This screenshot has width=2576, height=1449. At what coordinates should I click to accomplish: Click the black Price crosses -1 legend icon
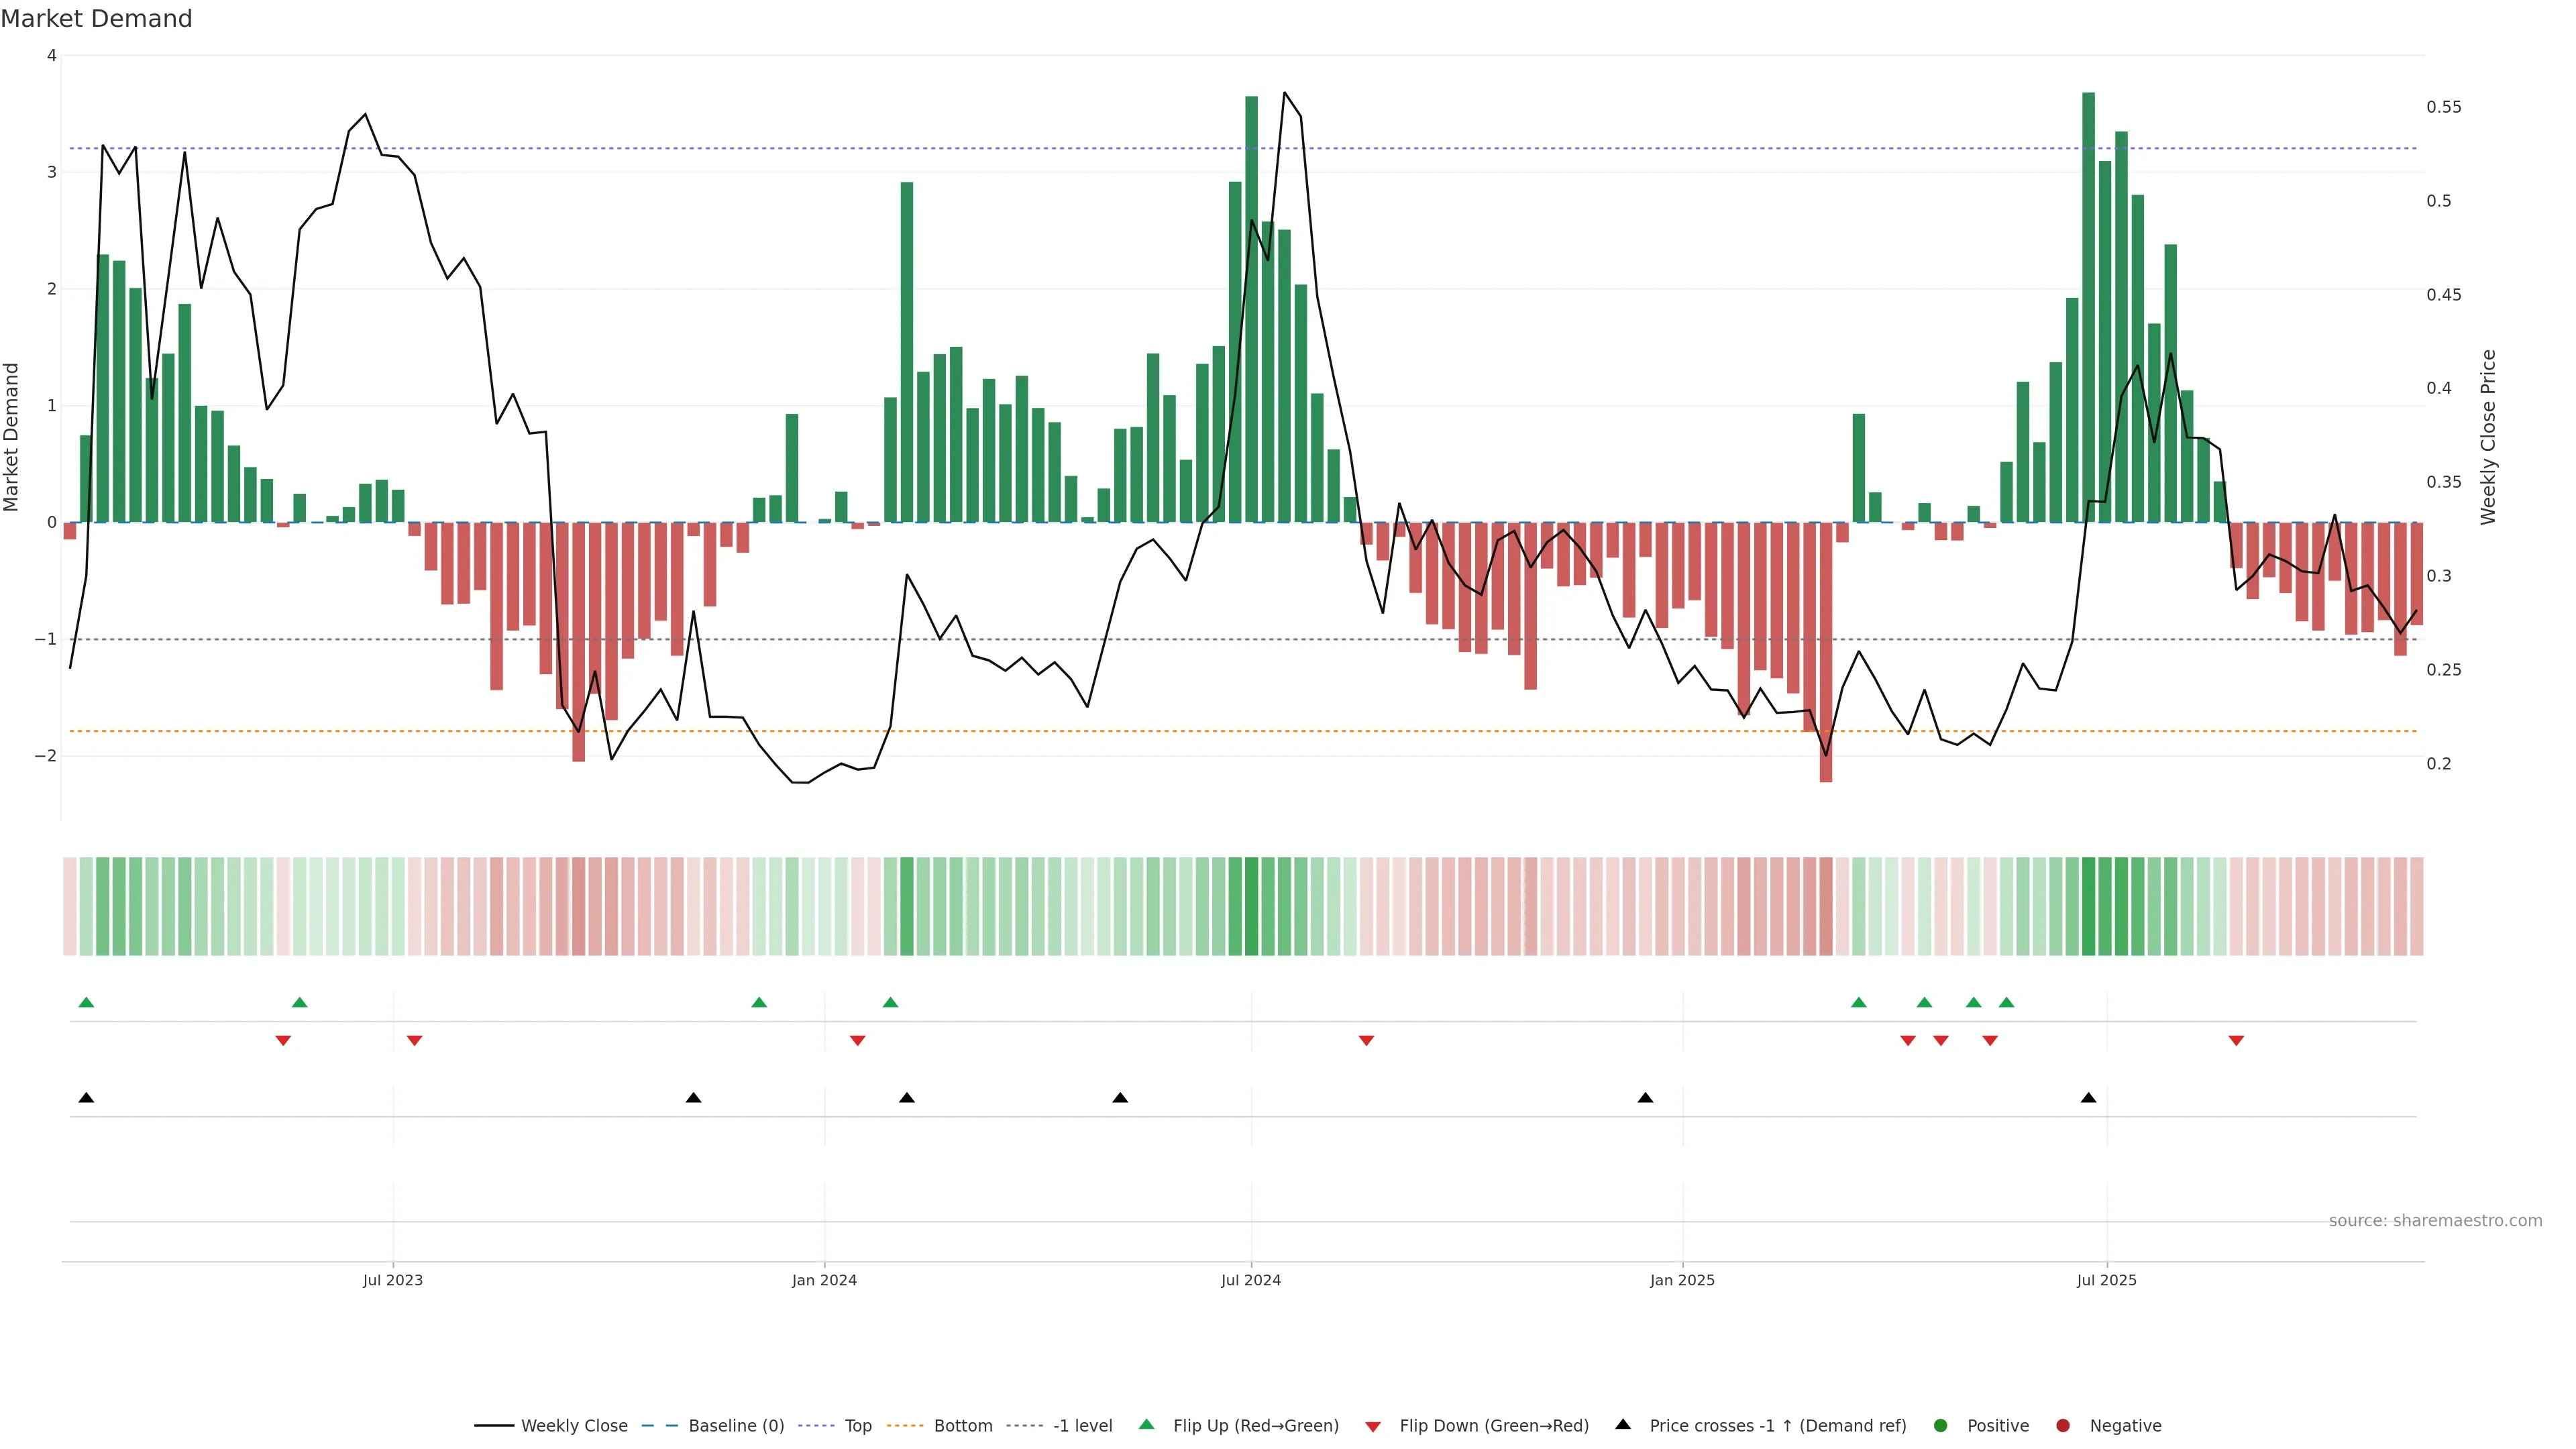coord(1623,1425)
